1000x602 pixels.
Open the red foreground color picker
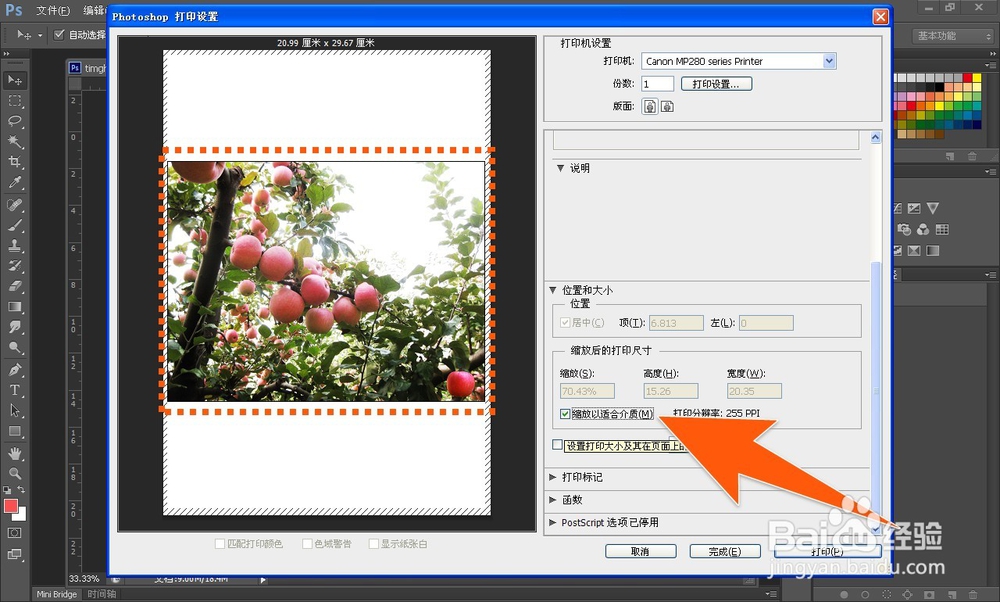pos(11,506)
